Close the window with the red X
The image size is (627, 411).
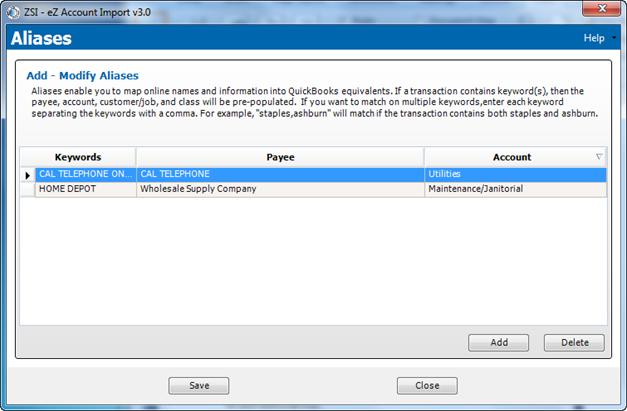pos(601,8)
